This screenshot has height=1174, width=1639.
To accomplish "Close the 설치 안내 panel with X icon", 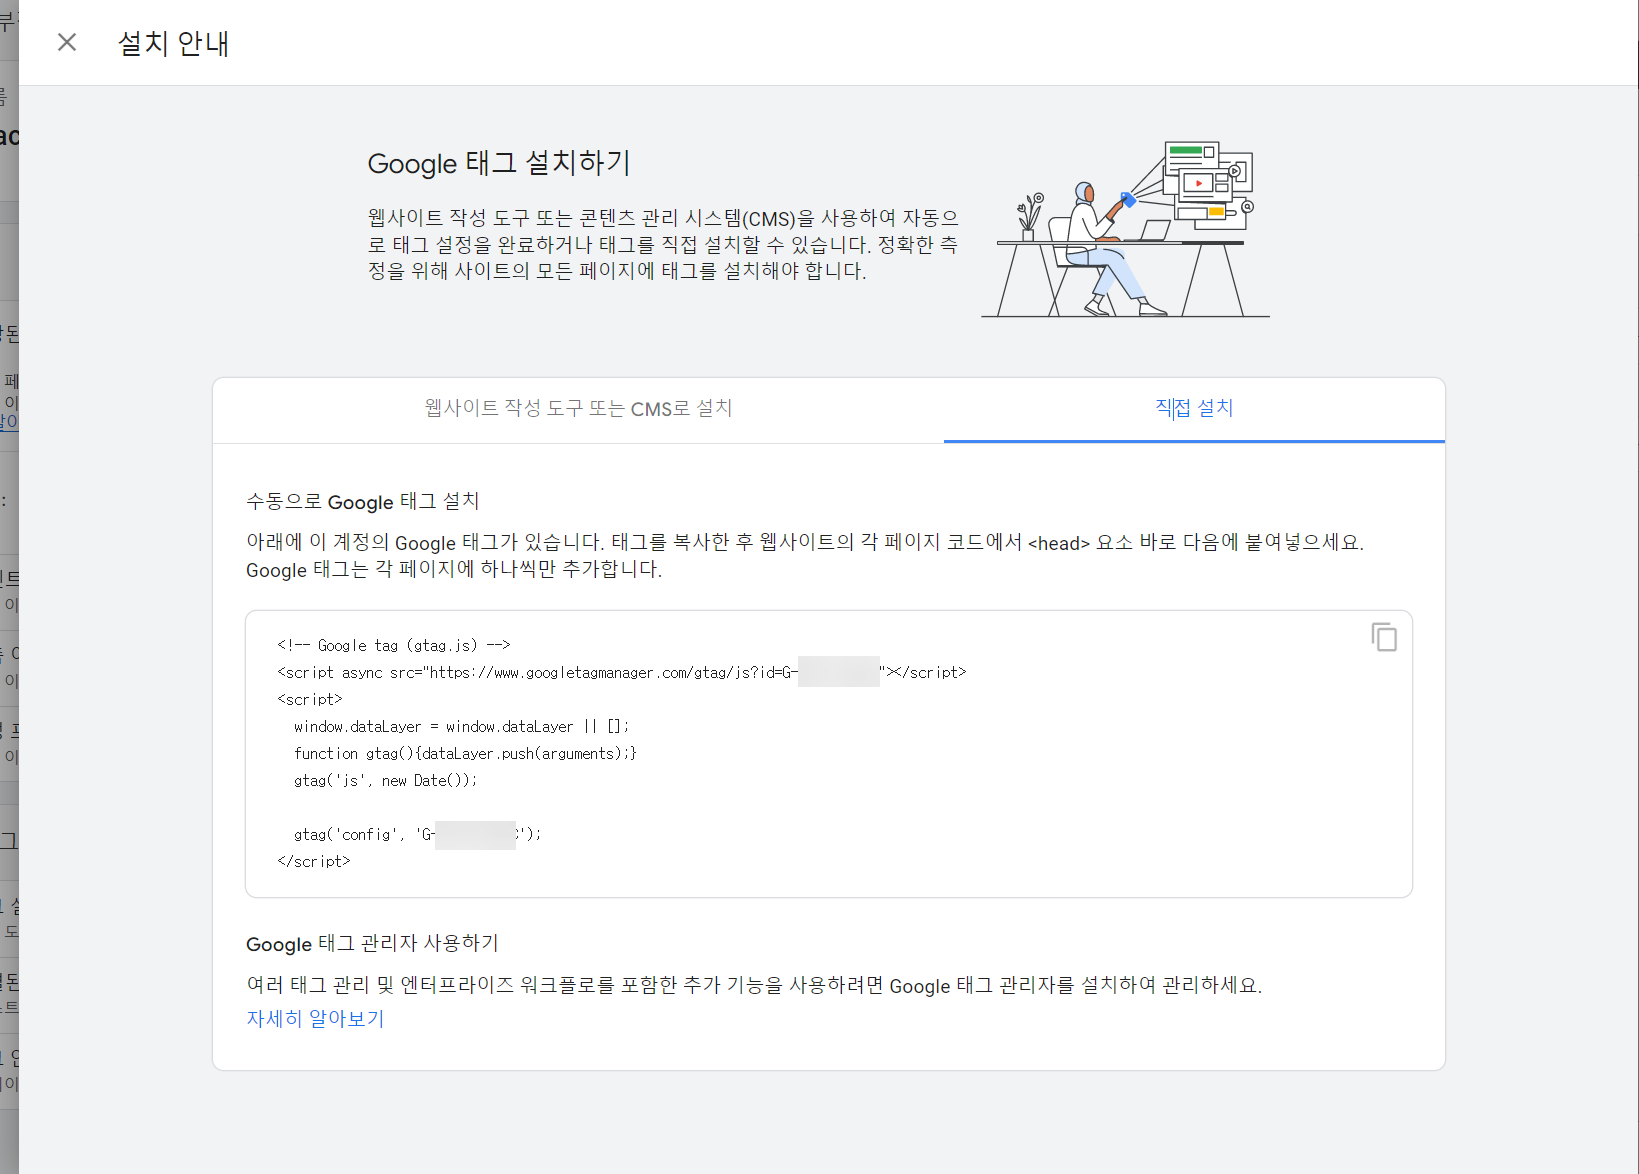I will coord(67,42).
